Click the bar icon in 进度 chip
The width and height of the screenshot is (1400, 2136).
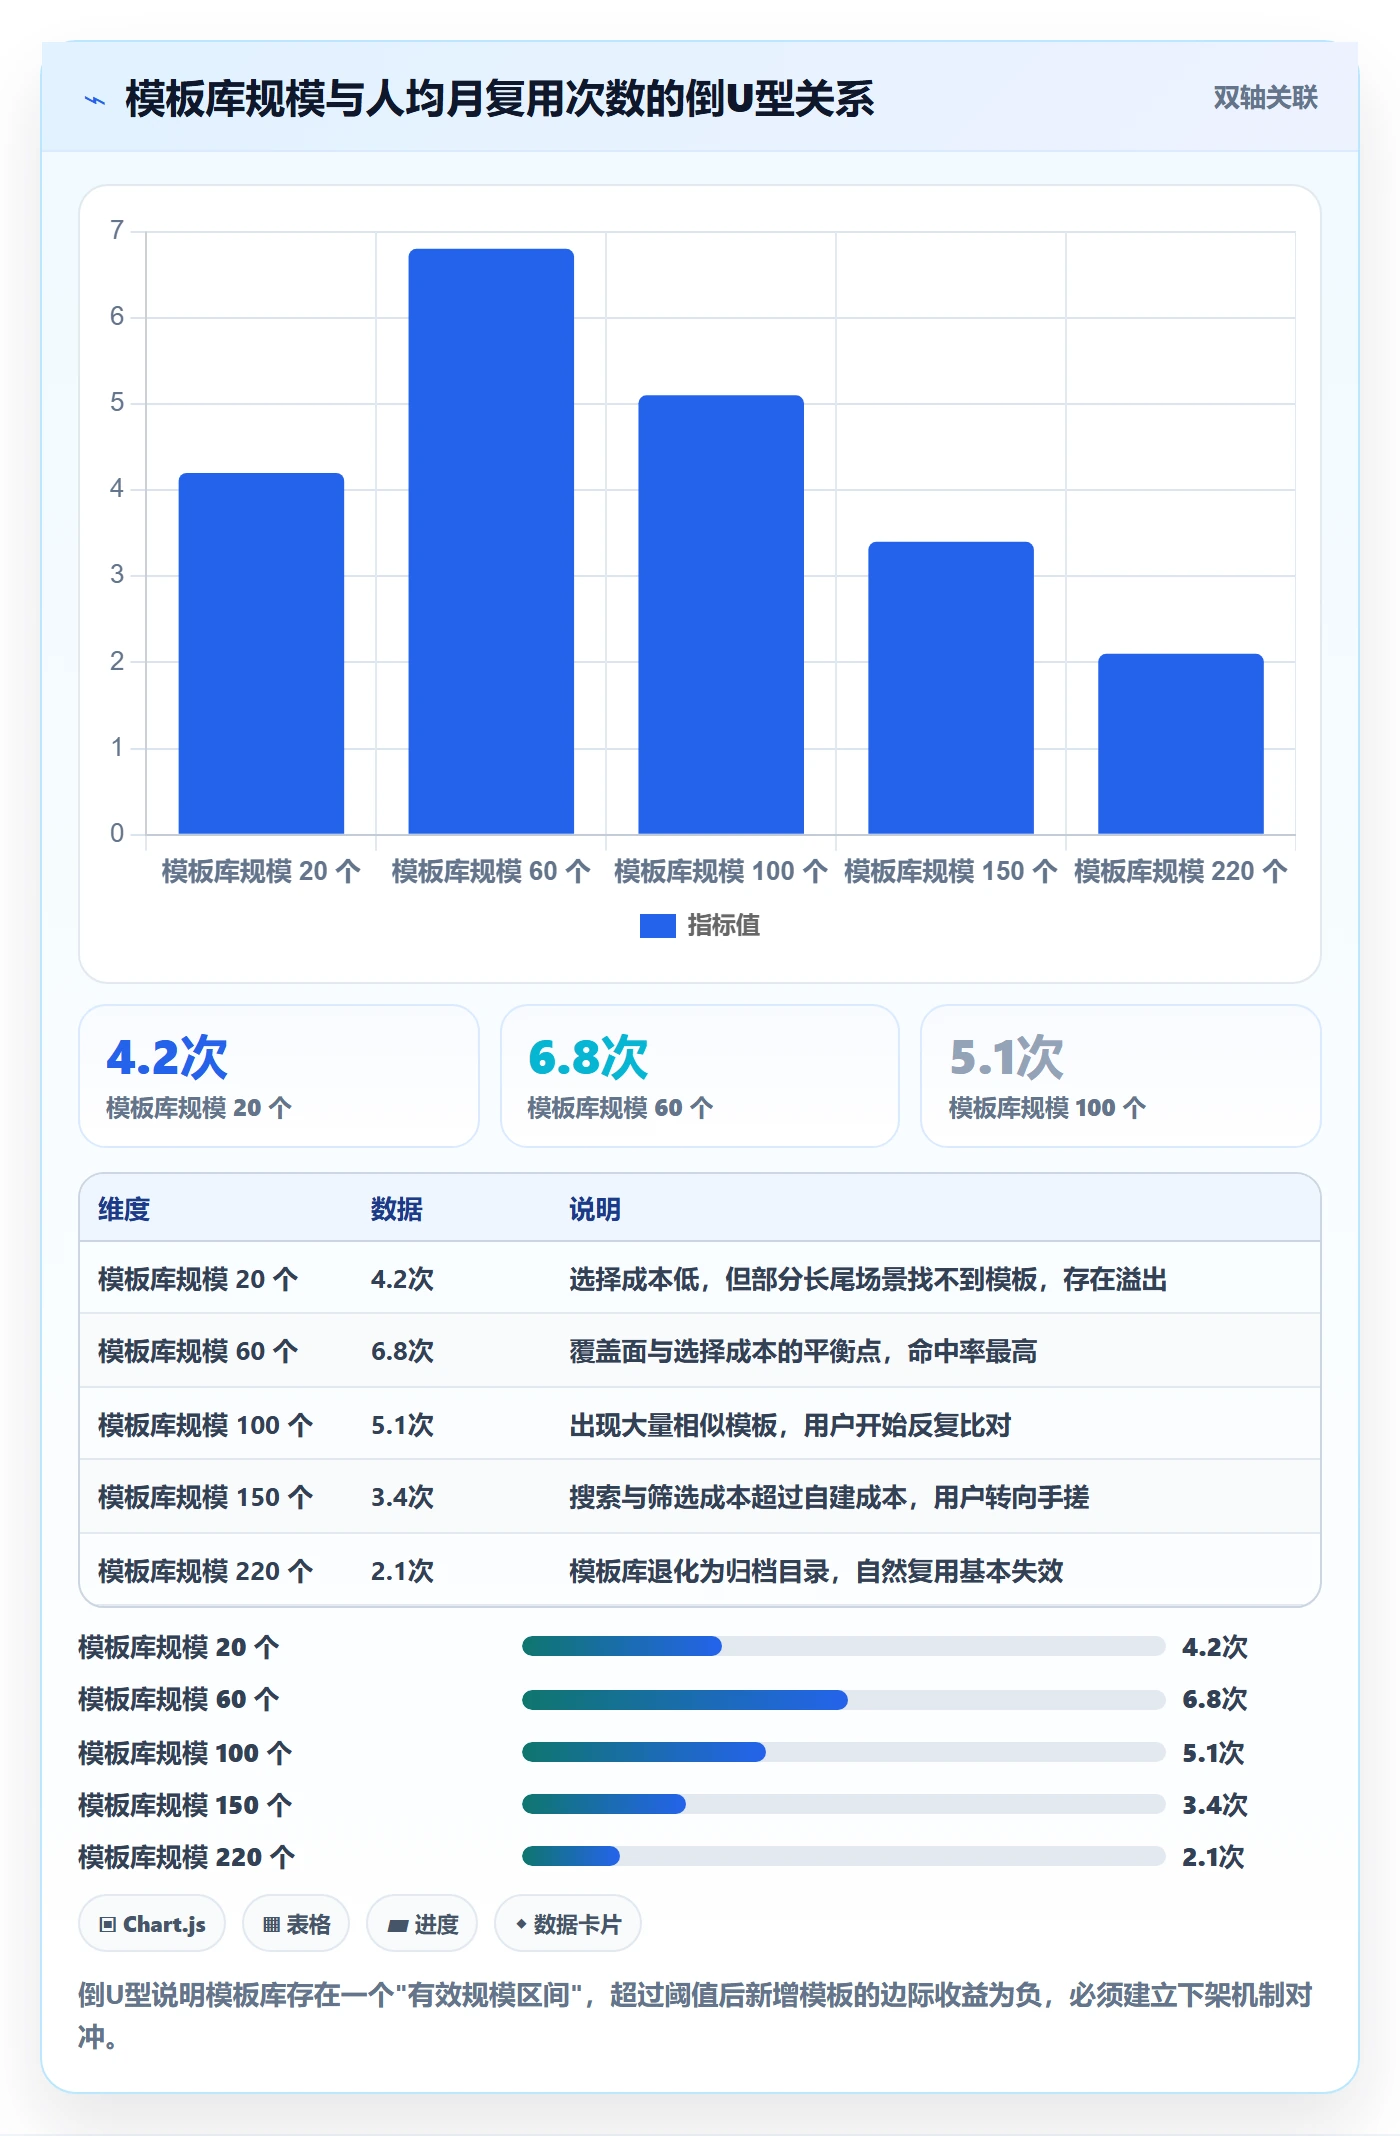(x=398, y=1926)
